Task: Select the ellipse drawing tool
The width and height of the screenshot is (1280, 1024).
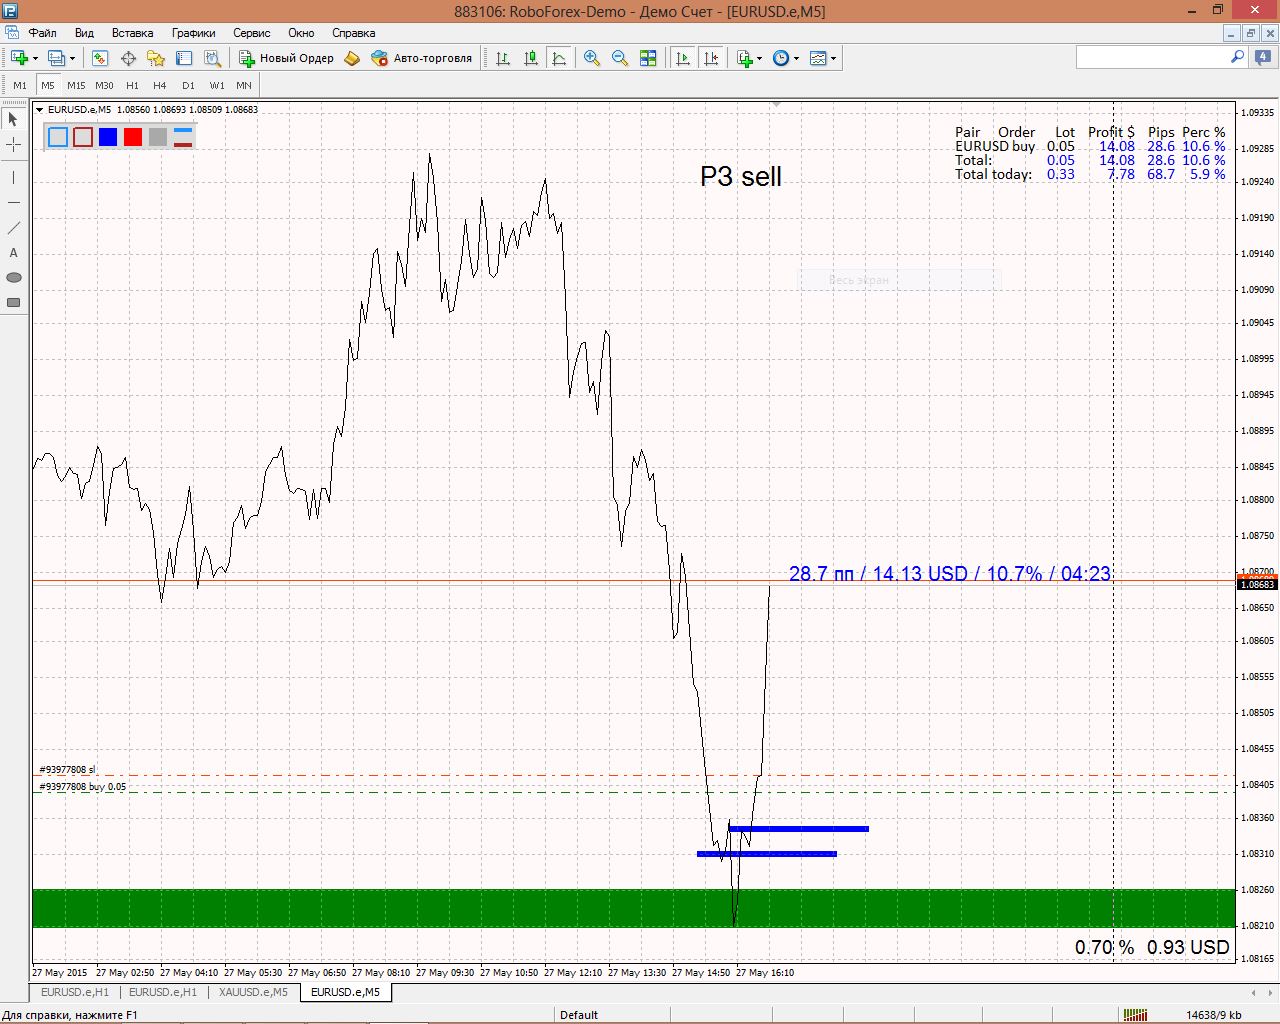Action: coord(14,277)
